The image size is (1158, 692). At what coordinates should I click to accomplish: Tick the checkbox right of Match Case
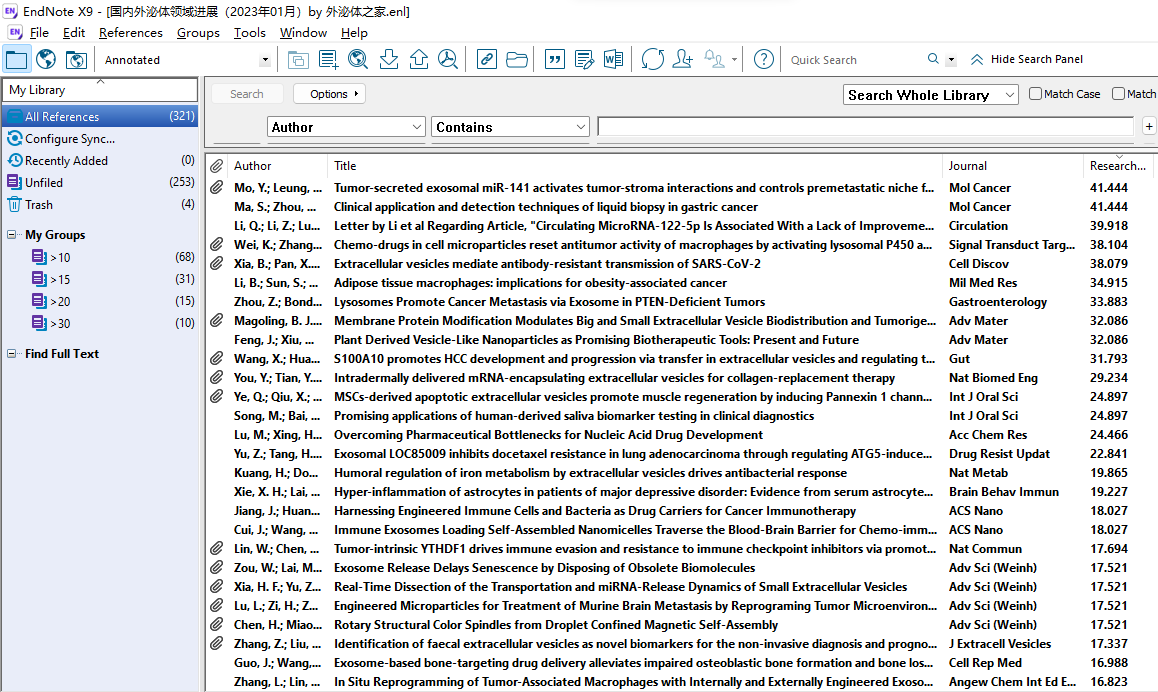[x=1119, y=94]
